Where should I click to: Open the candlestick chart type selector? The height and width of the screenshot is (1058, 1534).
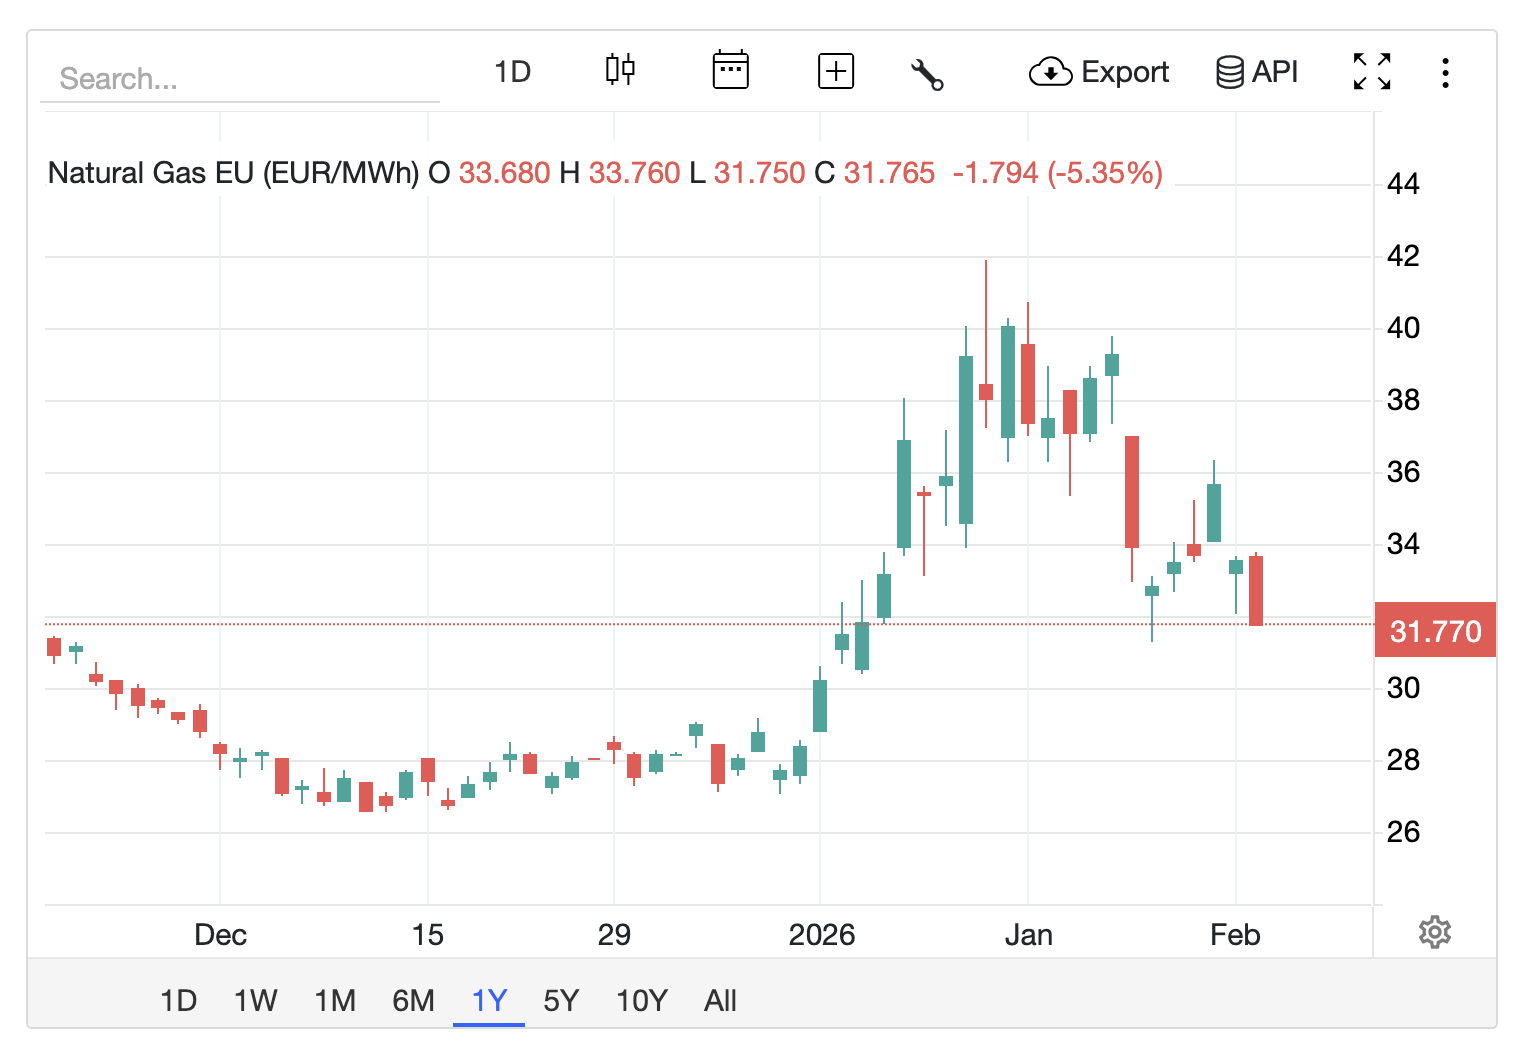point(620,71)
